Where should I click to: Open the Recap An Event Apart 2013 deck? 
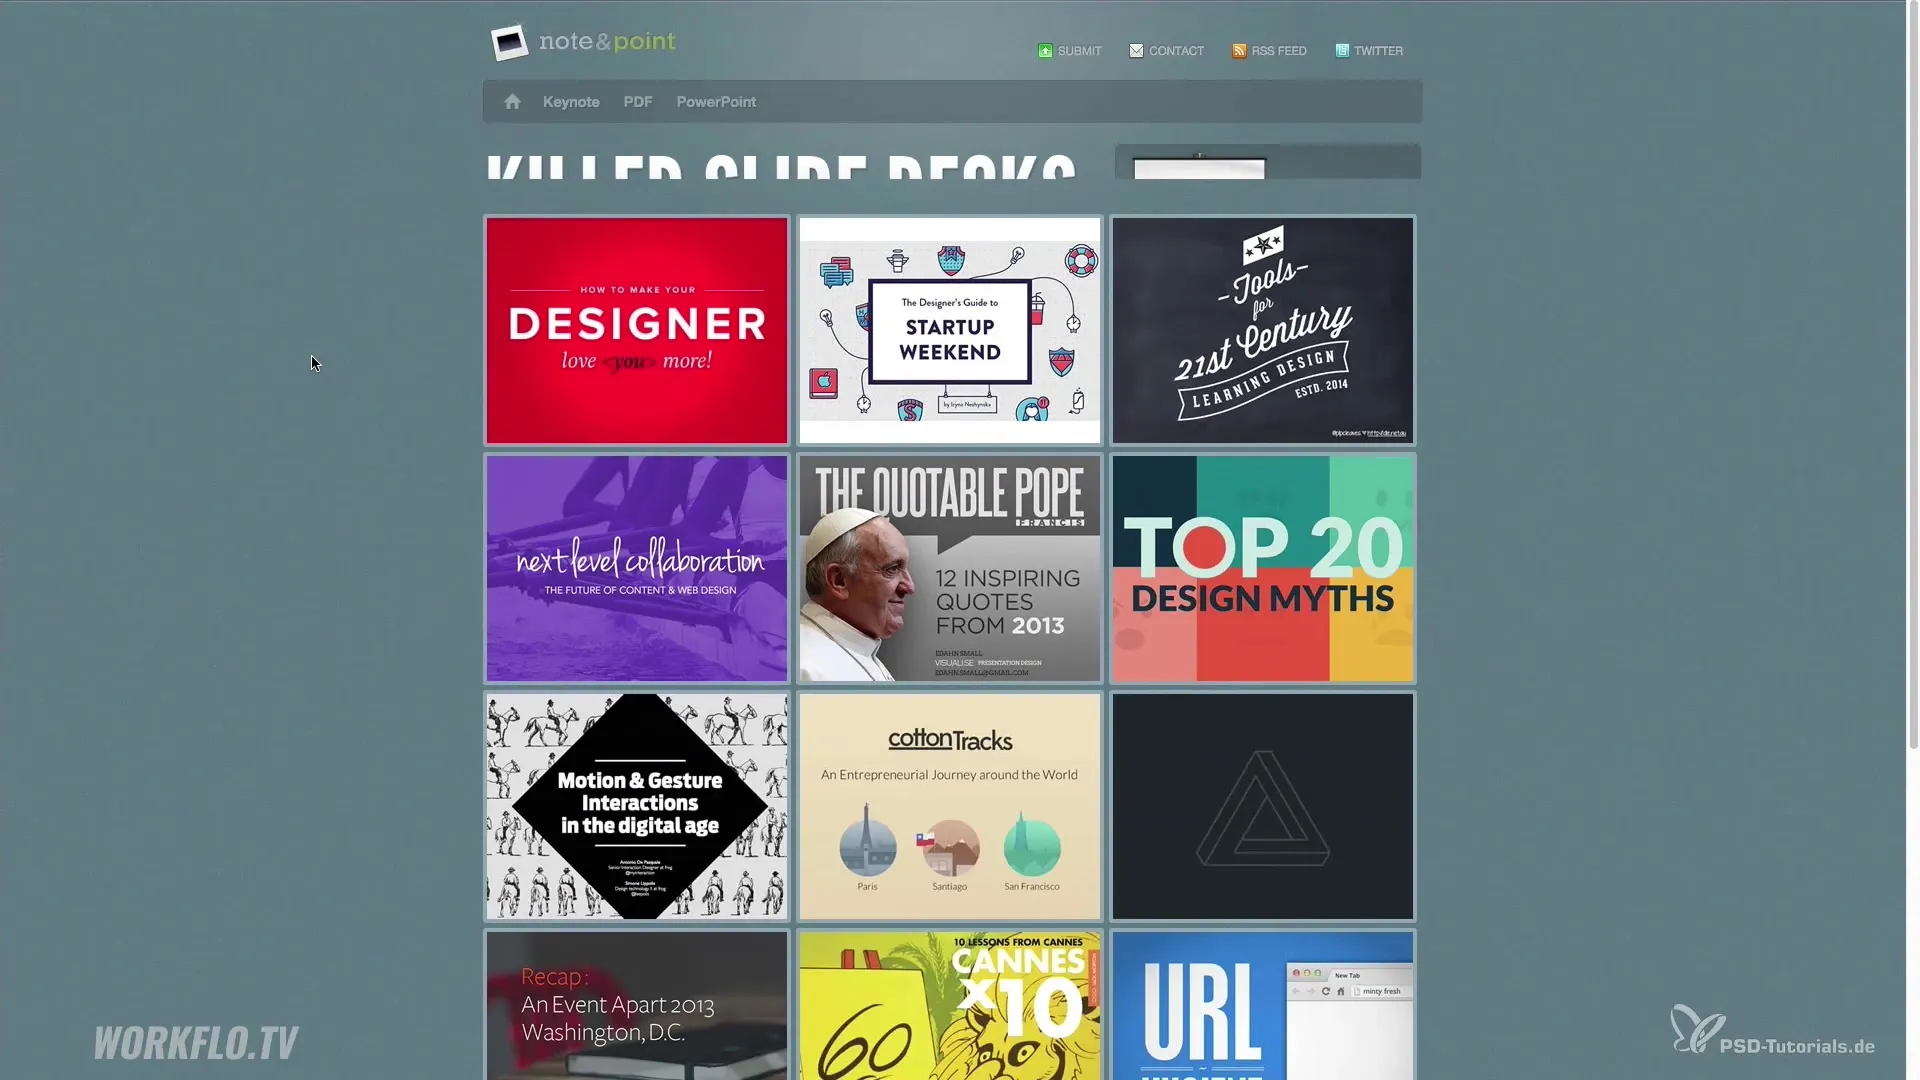point(637,1006)
